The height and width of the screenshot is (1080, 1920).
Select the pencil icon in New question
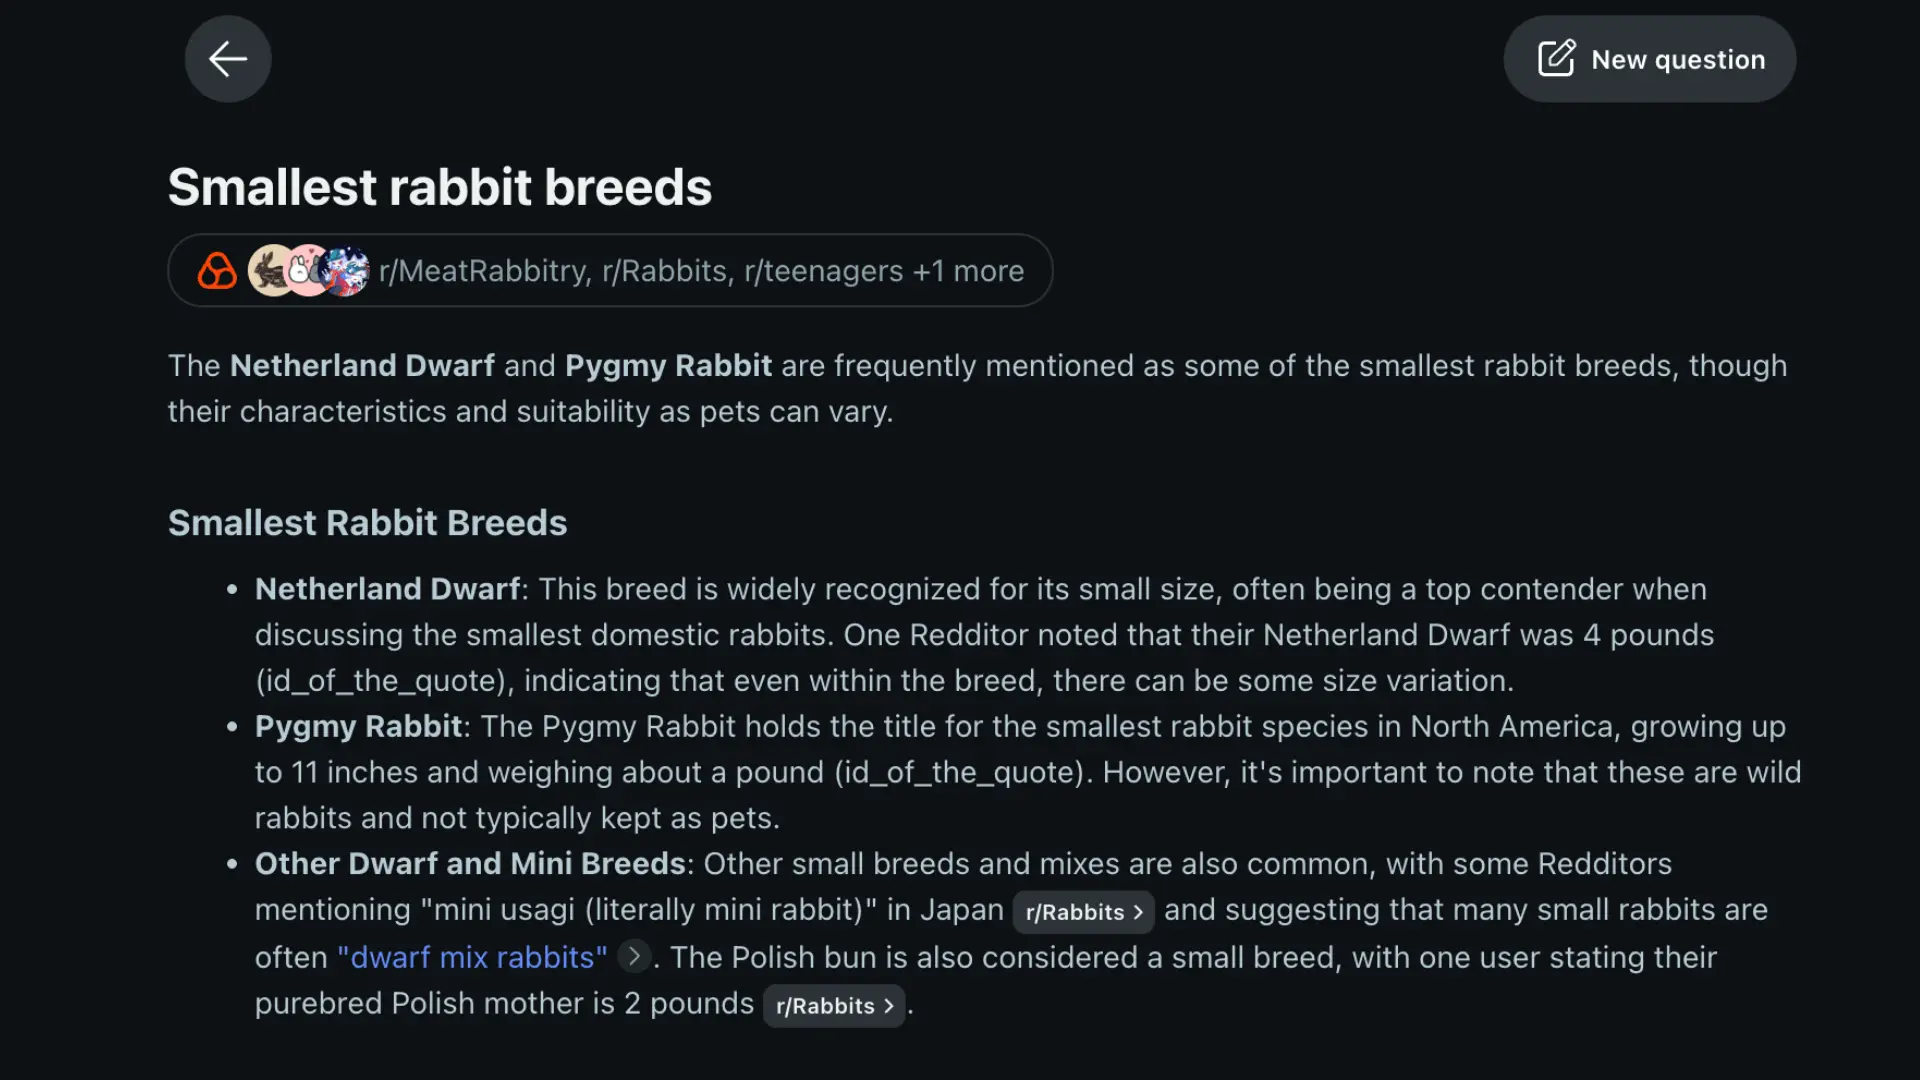tap(1556, 59)
